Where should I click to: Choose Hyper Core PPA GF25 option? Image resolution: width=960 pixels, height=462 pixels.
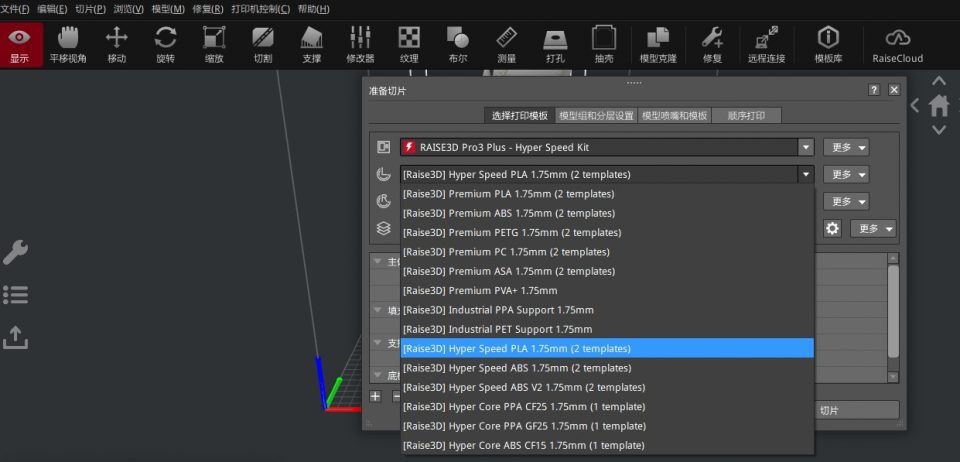607,426
